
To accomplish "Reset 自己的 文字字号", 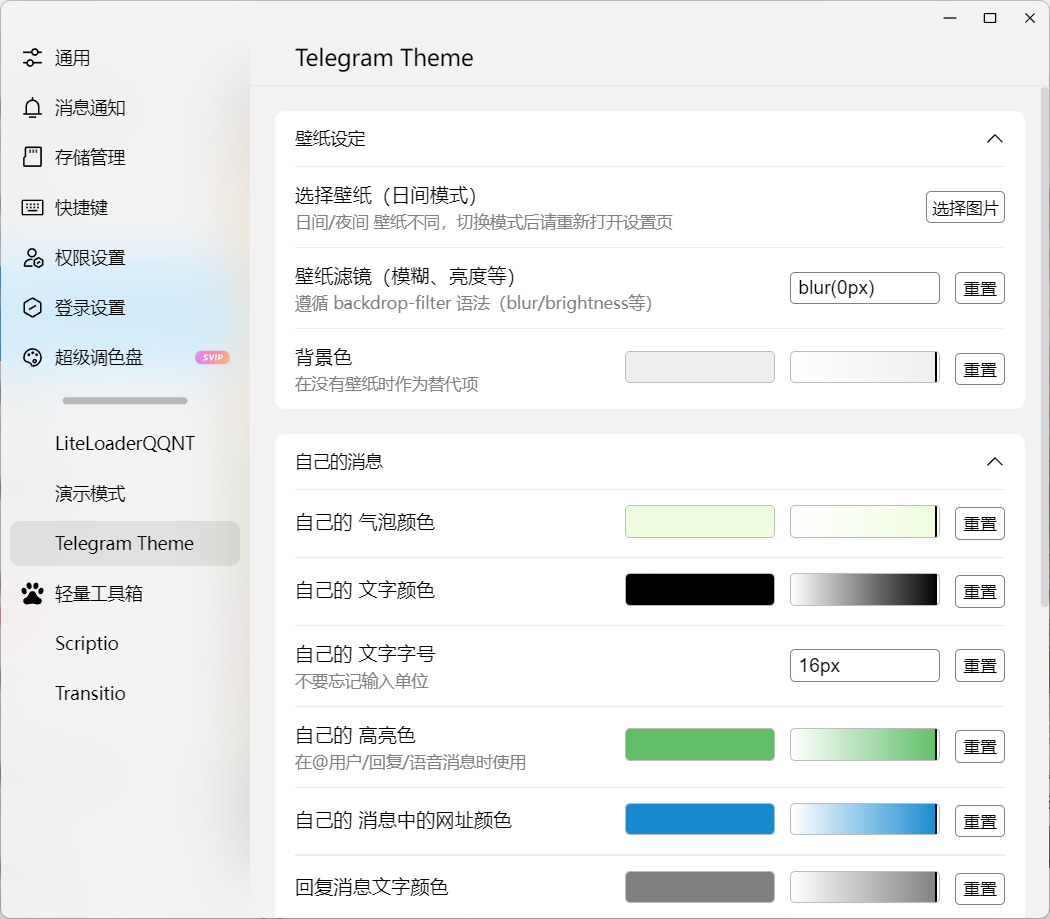I will [x=980, y=666].
